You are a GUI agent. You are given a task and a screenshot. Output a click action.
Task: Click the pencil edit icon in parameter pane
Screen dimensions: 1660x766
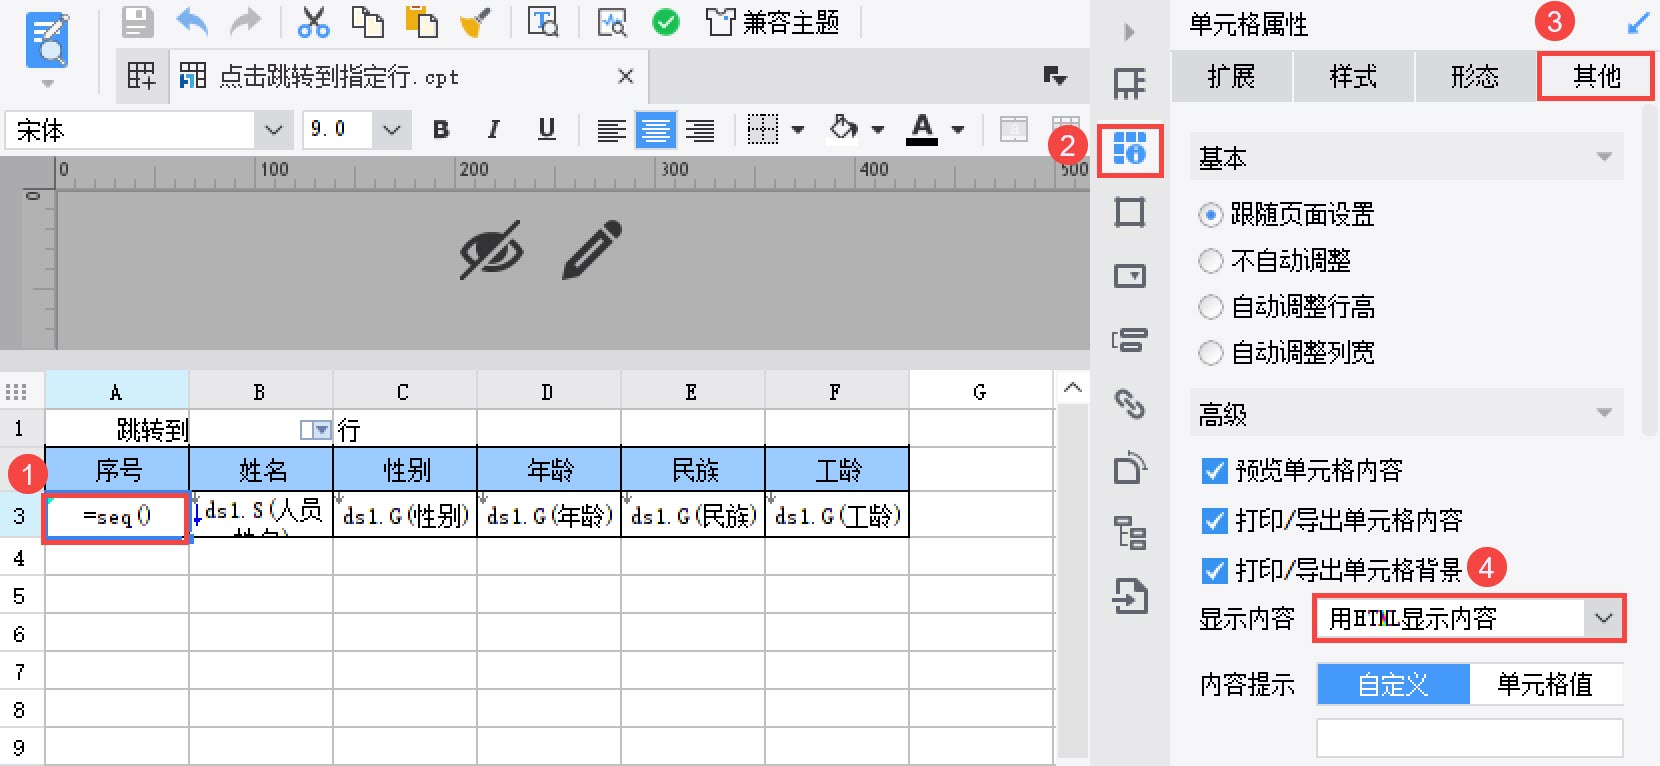[592, 249]
